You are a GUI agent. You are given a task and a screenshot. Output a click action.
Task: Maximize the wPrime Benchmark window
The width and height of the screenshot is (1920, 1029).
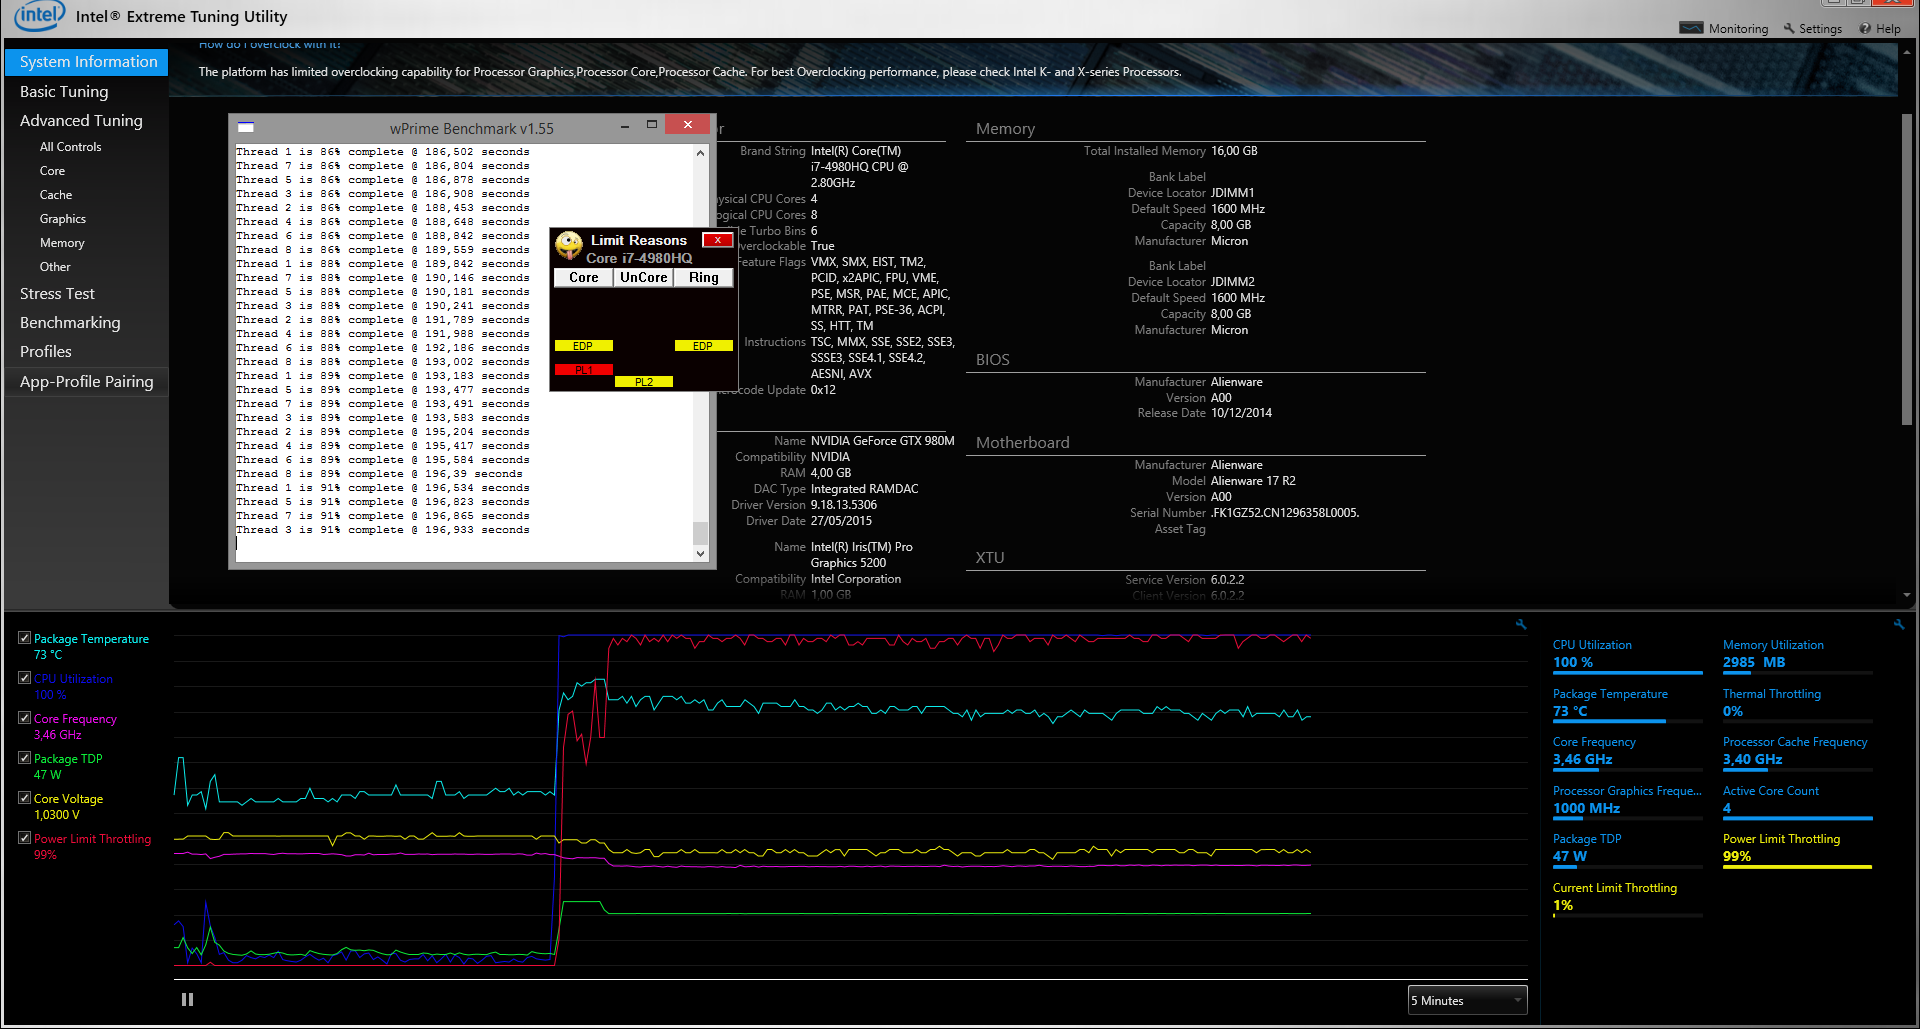pos(652,125)
